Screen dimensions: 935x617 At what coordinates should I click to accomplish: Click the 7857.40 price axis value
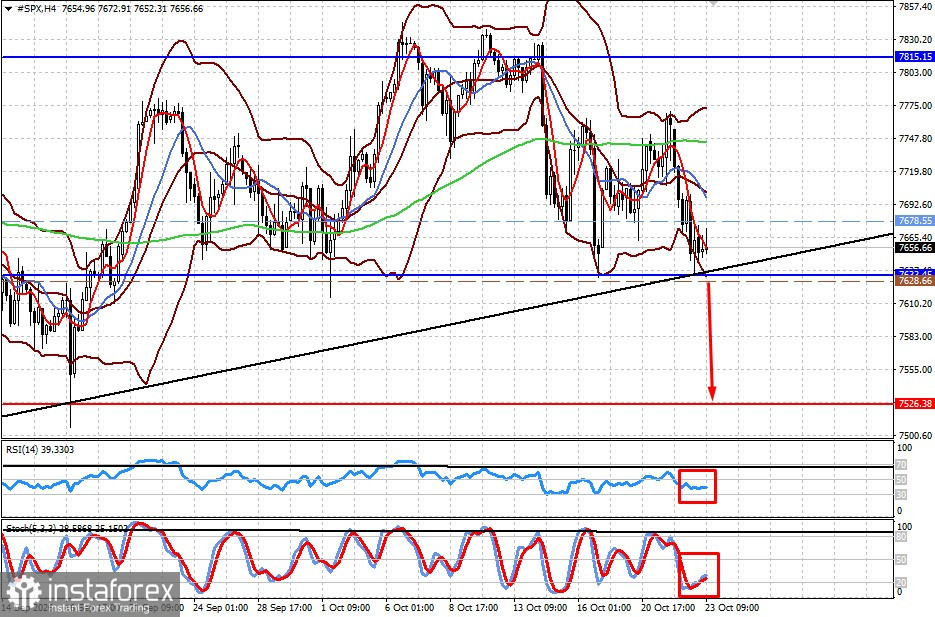tap(915, 7)
